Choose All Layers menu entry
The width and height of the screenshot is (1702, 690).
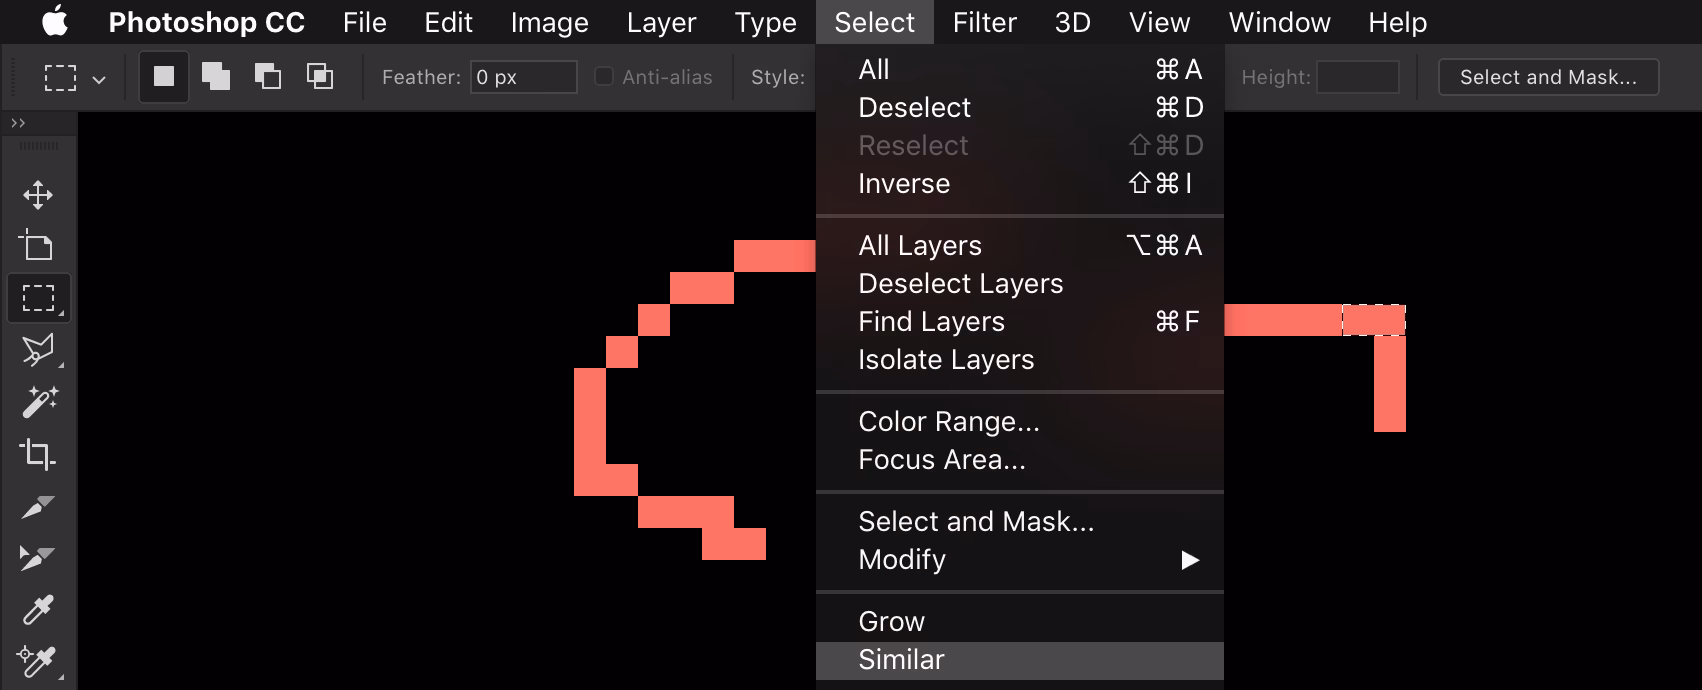pos(1020,245)
